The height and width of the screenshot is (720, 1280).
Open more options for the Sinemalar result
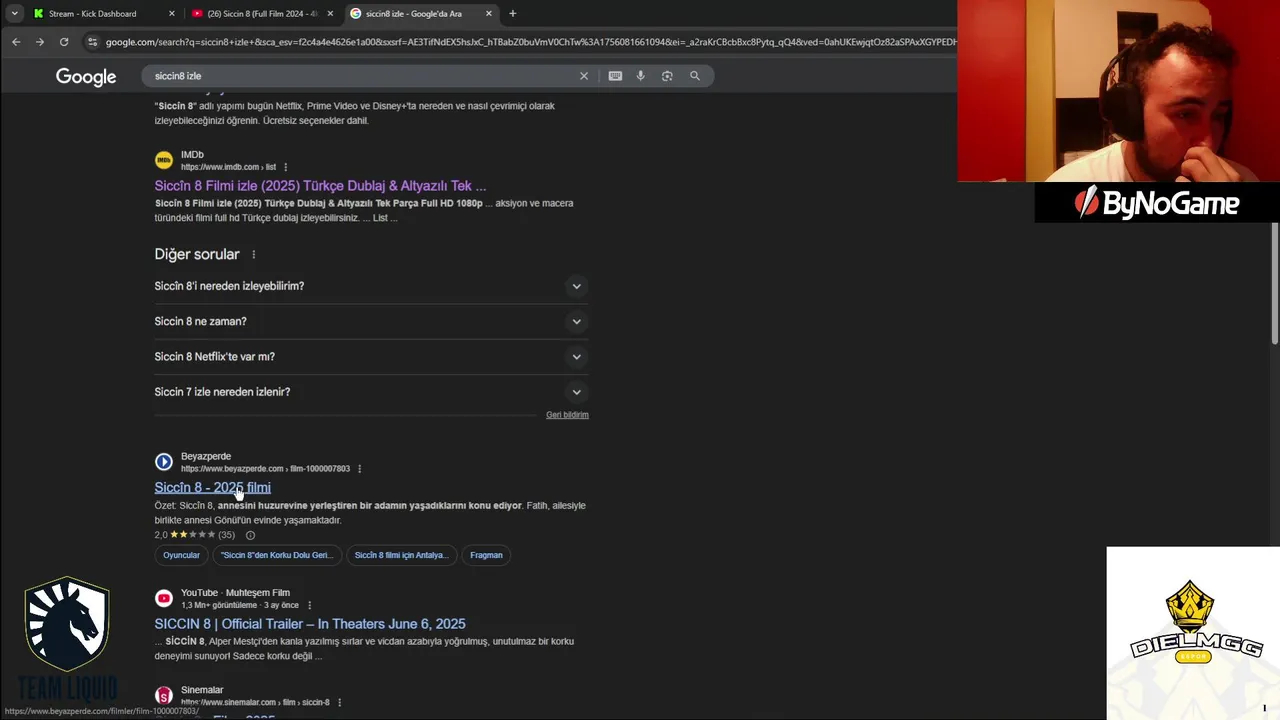coord(340,702)
